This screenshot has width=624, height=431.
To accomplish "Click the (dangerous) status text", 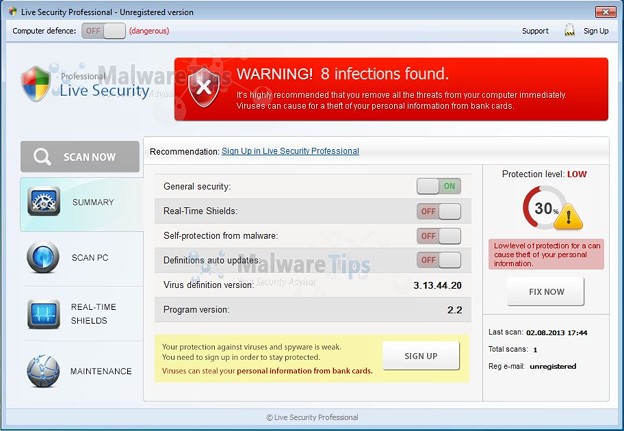I will 149,31.
